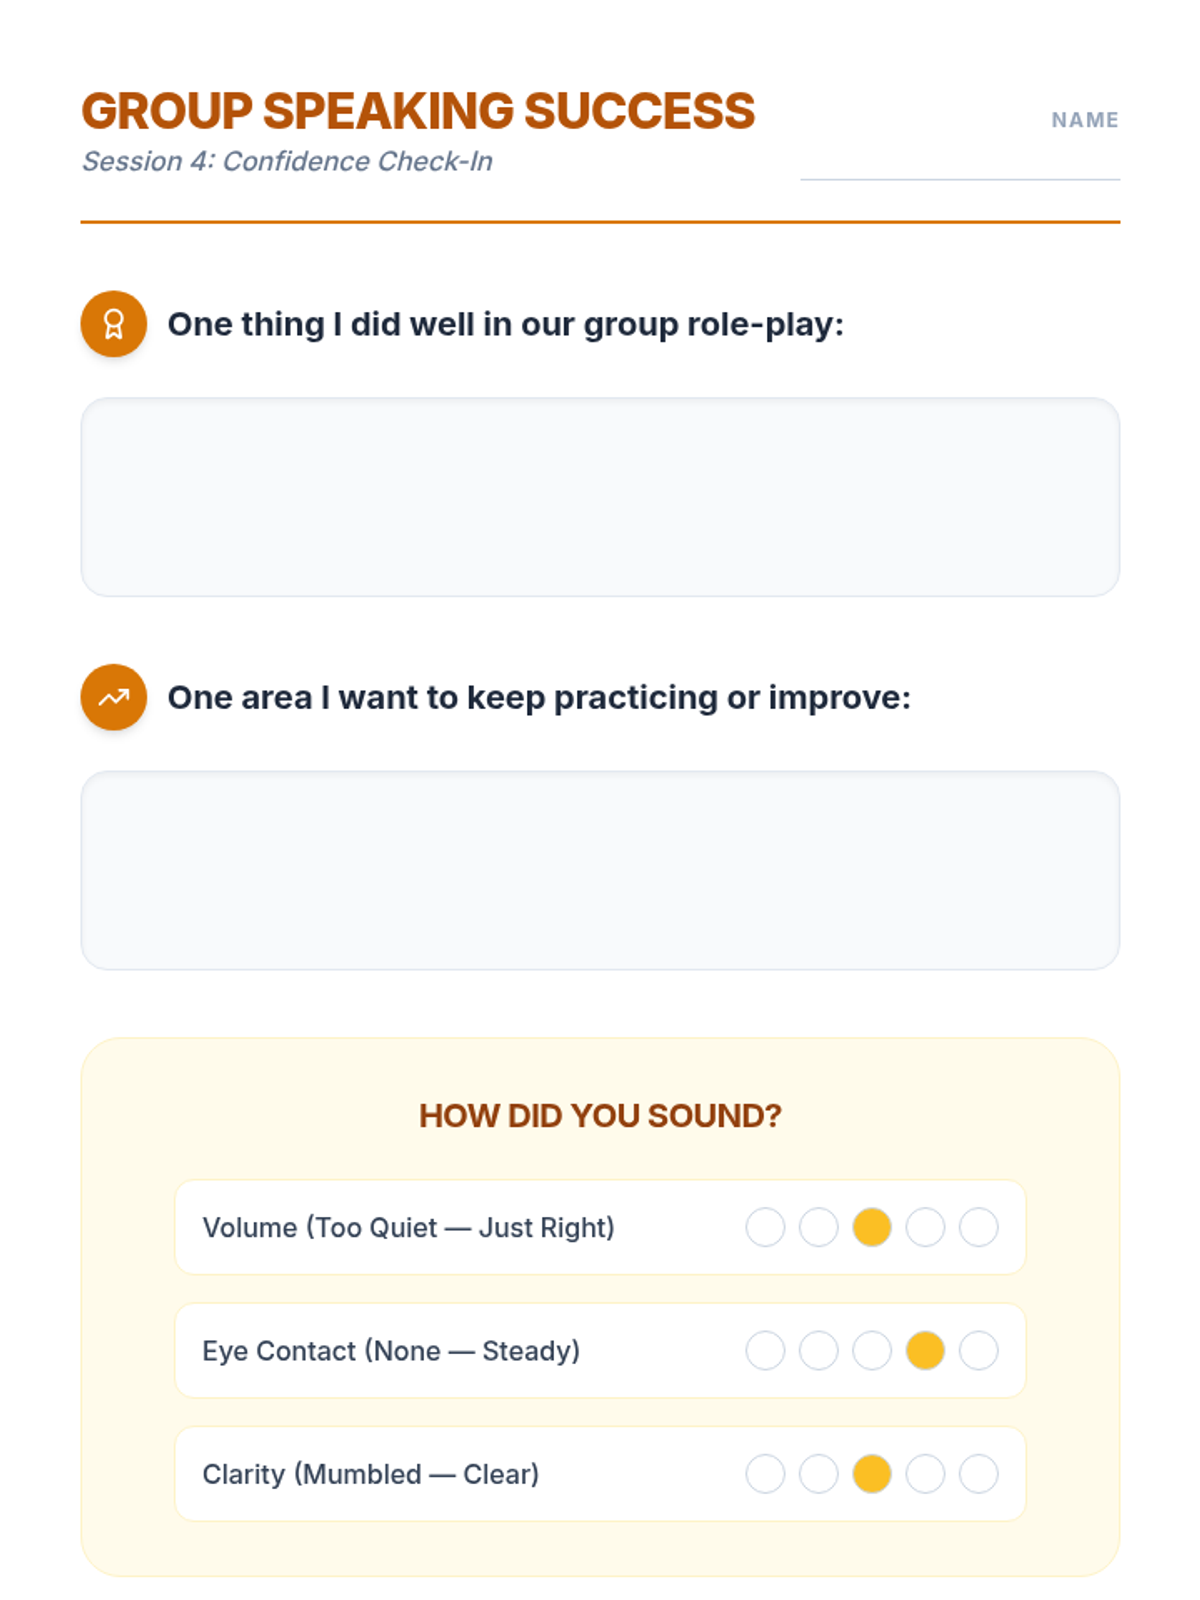Viewport: 1200px width, 1600px height.
Task: Select first Clarity circle (Mumbled)
Action: point(765,1474)
